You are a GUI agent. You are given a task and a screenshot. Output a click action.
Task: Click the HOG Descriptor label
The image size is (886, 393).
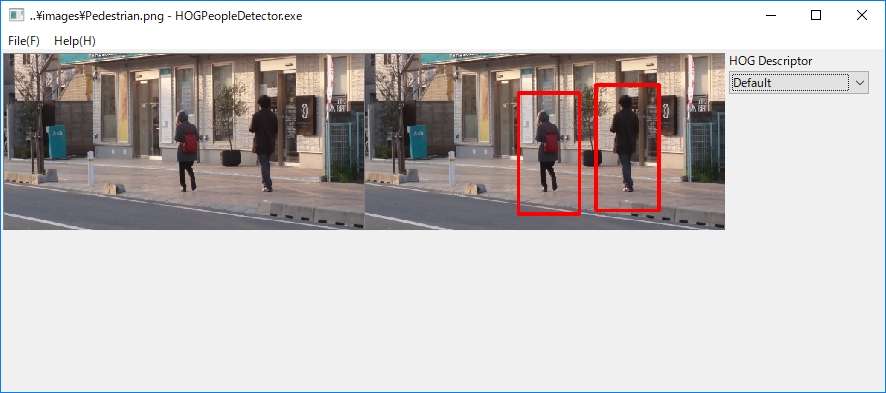(x=771, y=60)
